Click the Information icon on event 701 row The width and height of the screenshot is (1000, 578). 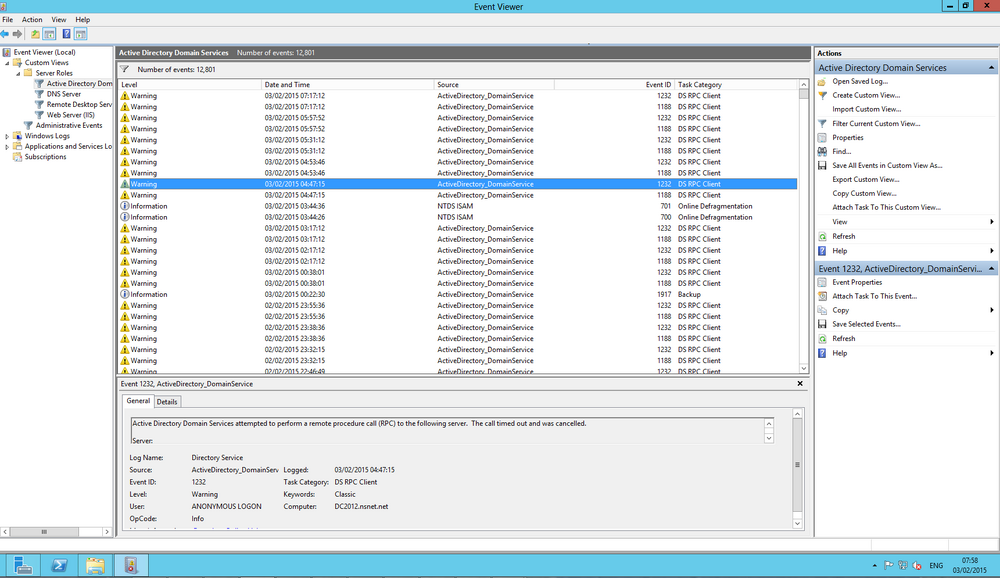124,206
